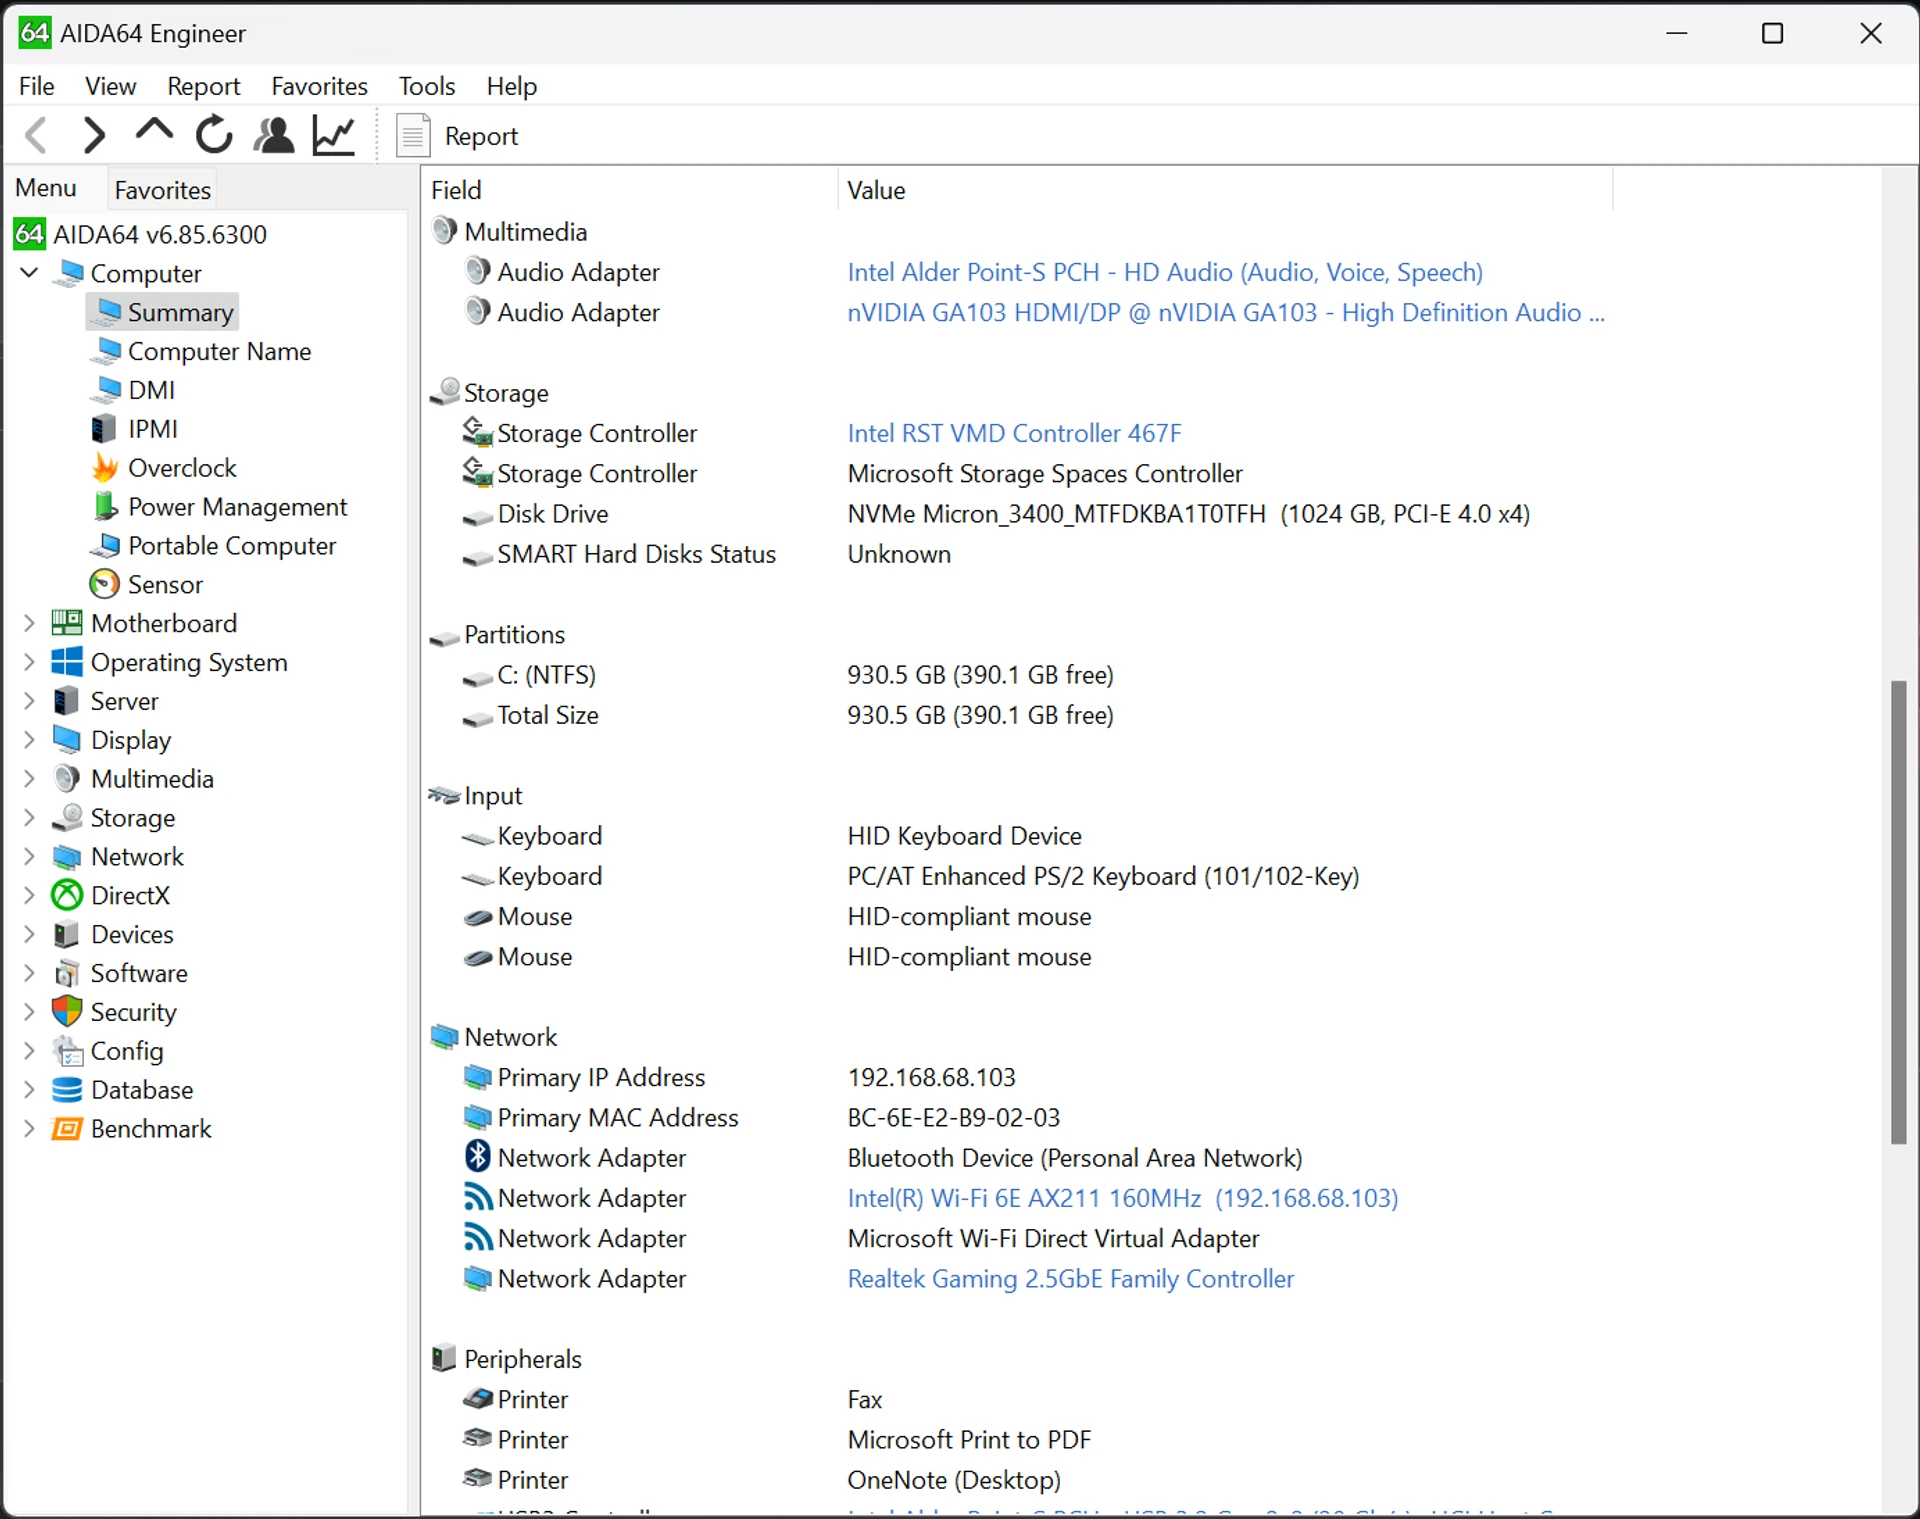
Task: Expand the Multimedia tree node
Action: [x=29, y=779]
